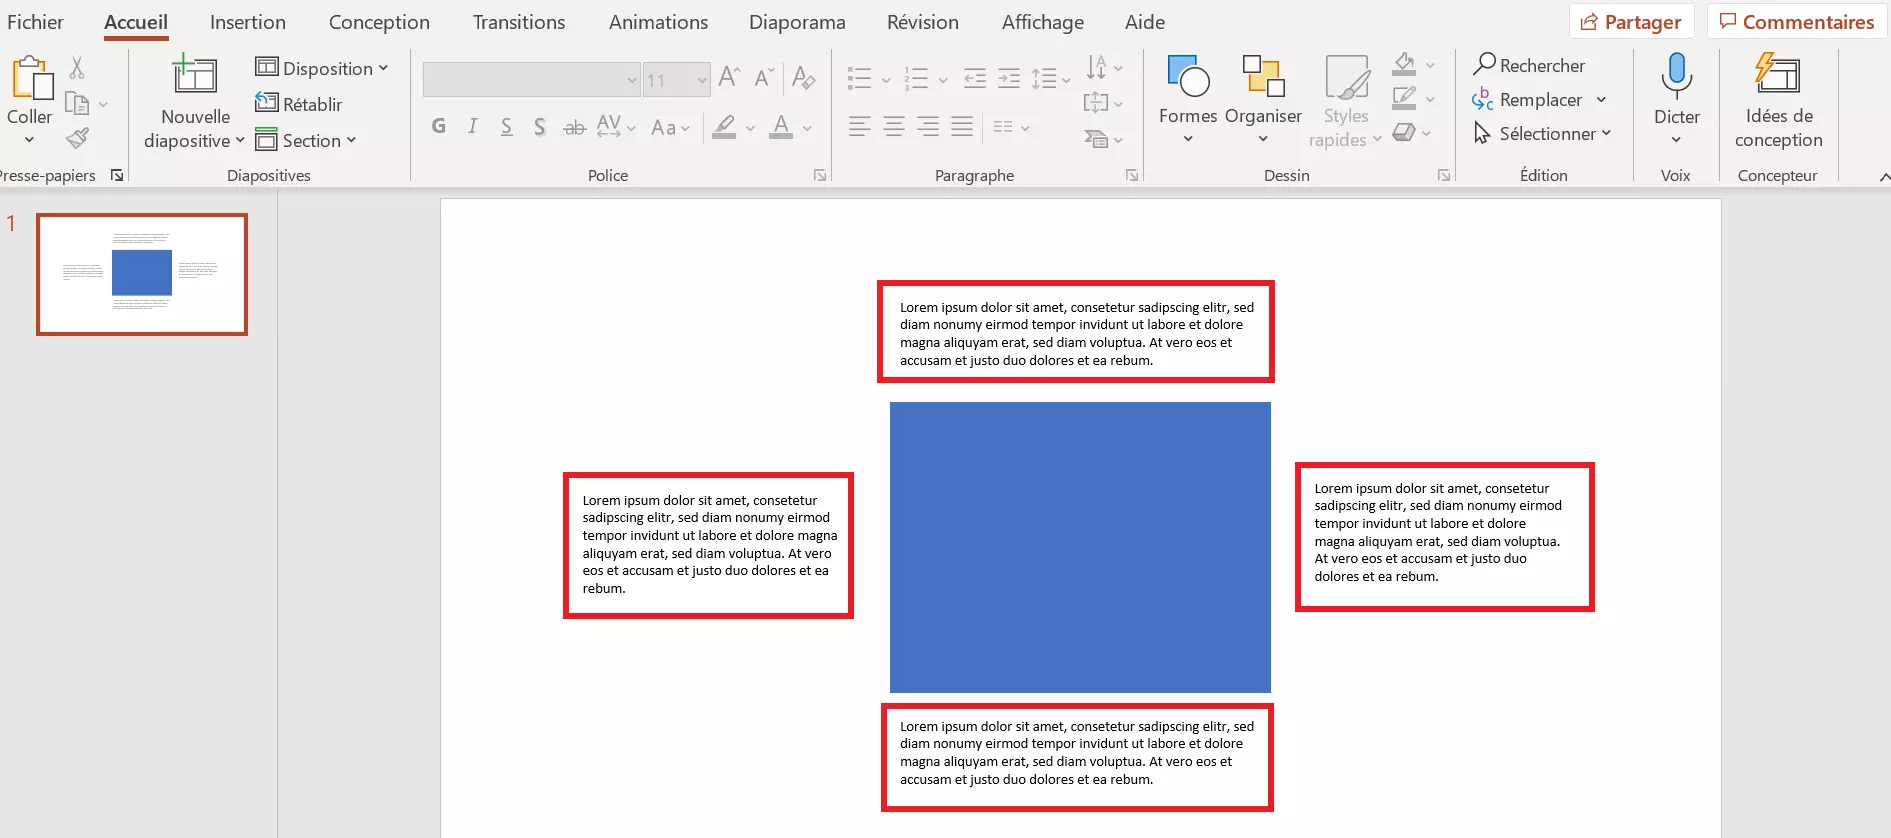Open font name combo box
The height and width of the screenshot is (838, 1891).
pyautogui.click(x=531, y=80)
